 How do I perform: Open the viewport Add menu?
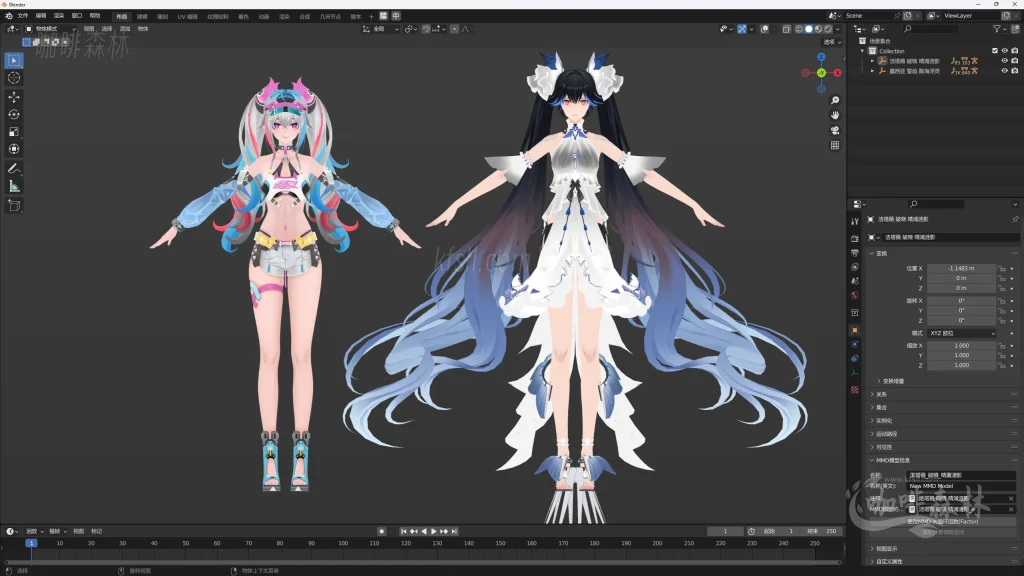click(125, 29)
